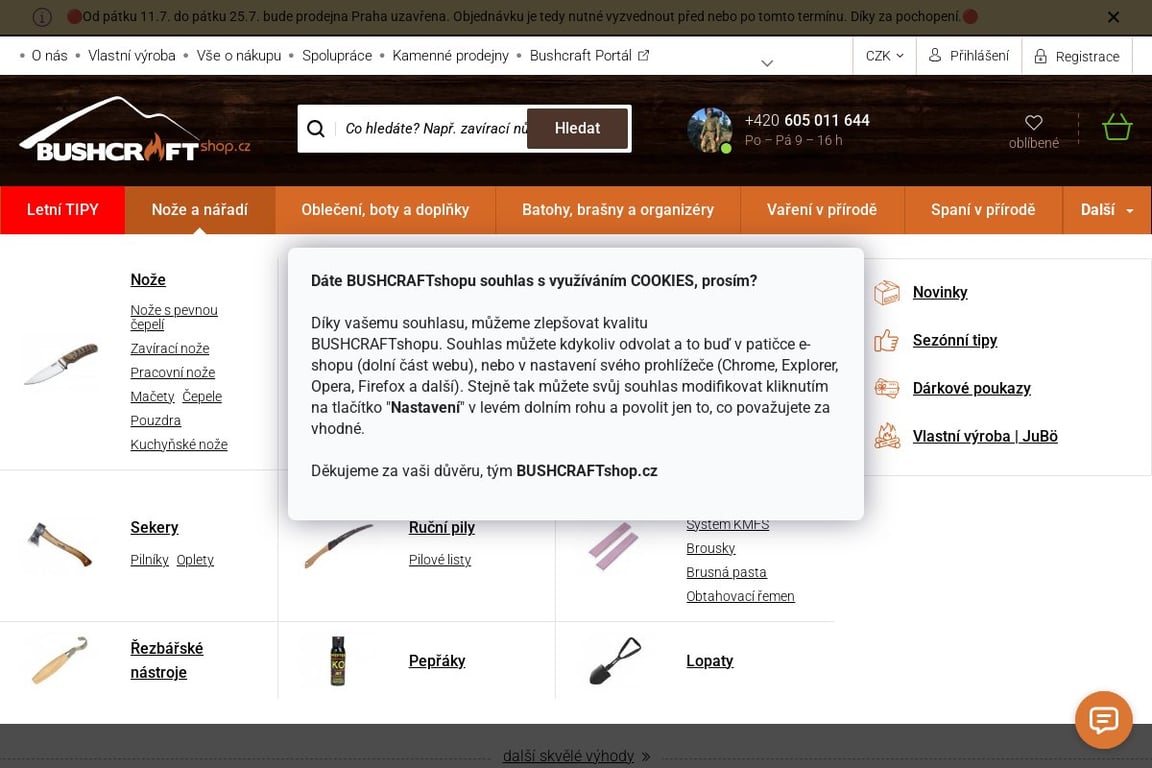Viewport: 1152px width, 768px height.
Task: Open the shopping basket icon
Action: (1117, 127)
